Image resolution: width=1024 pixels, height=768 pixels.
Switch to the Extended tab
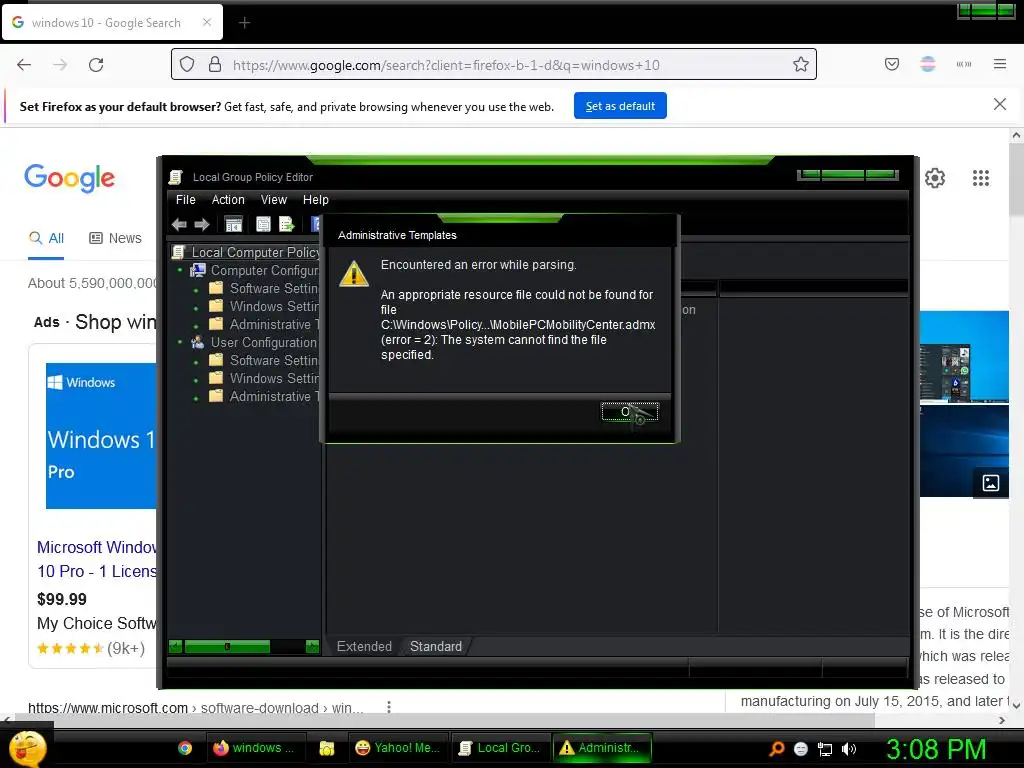(x=364, y=647)
